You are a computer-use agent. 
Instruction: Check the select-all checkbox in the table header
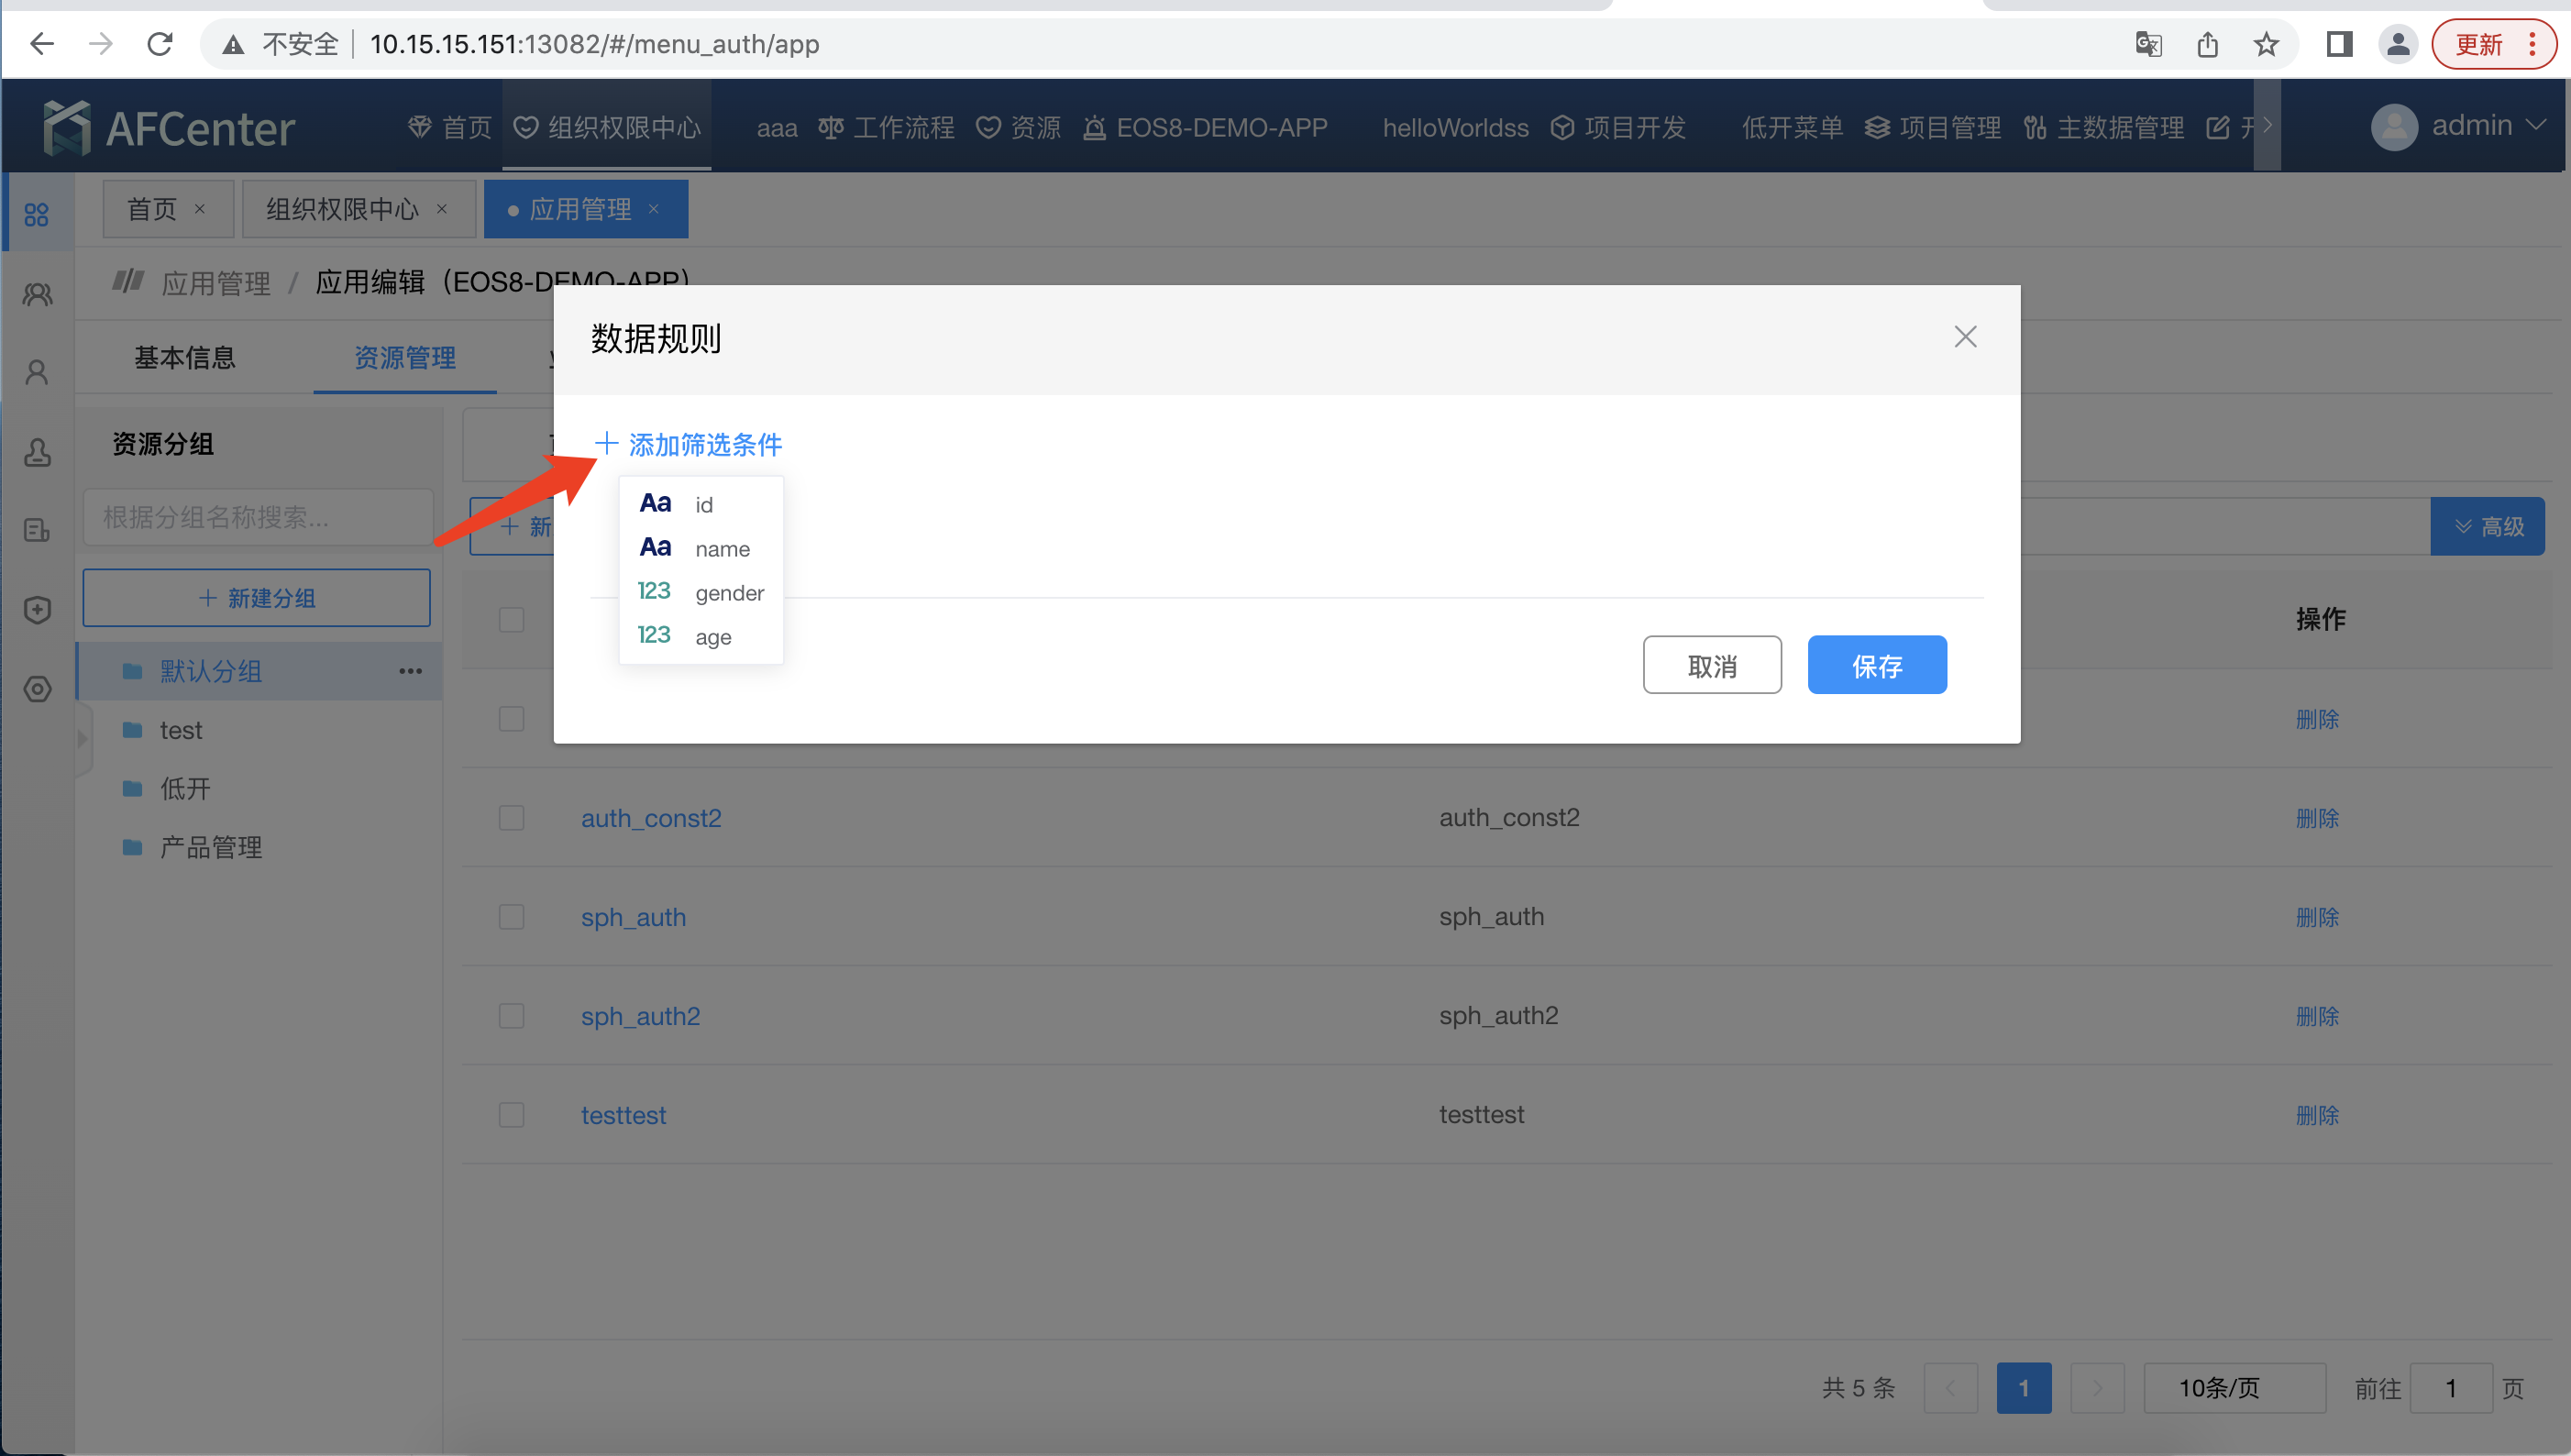511,619
